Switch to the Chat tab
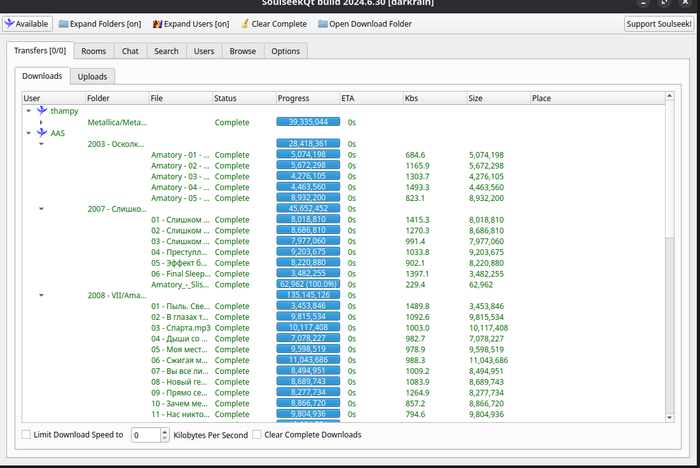Viewport: 700px width, 468px height. point(130,51)
